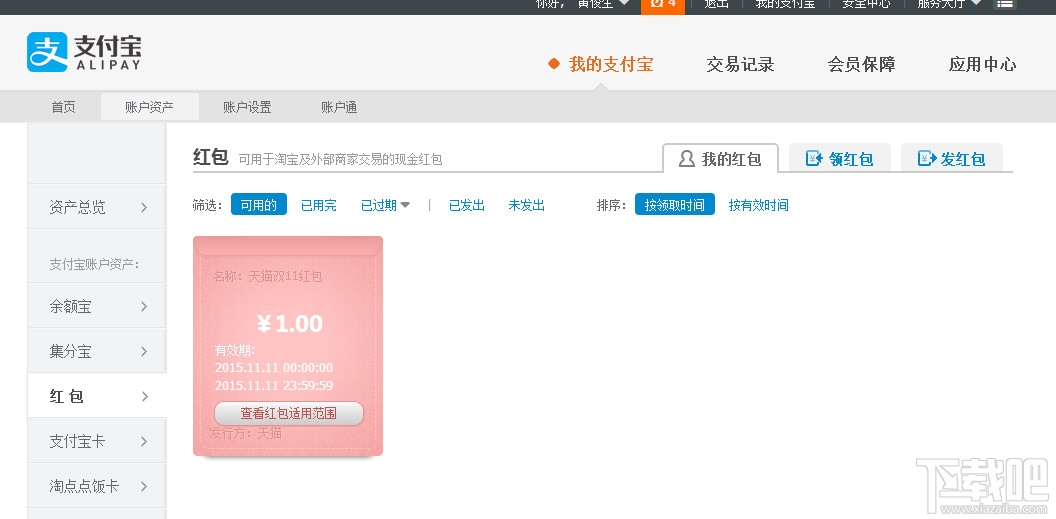Image resolution: width=1056 pixels, height=519 pixels.
Task: Sort by 按有效时间
Action: 758,205
